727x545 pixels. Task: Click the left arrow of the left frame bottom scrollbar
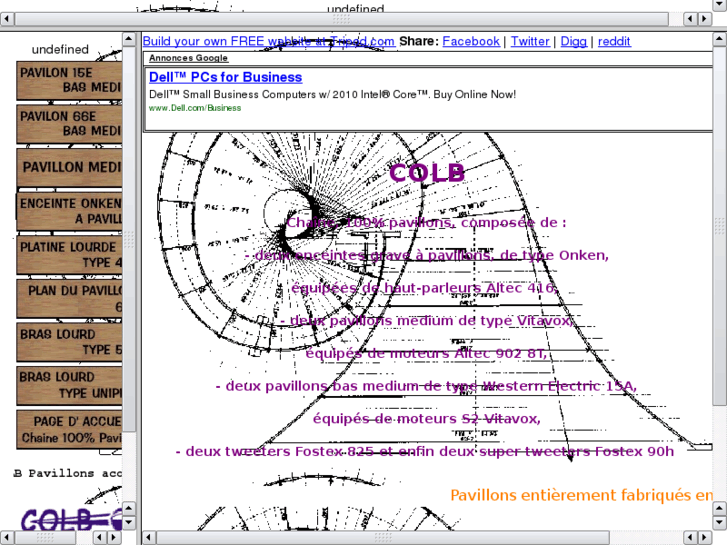pyautogui.click(x=7, y=538)
